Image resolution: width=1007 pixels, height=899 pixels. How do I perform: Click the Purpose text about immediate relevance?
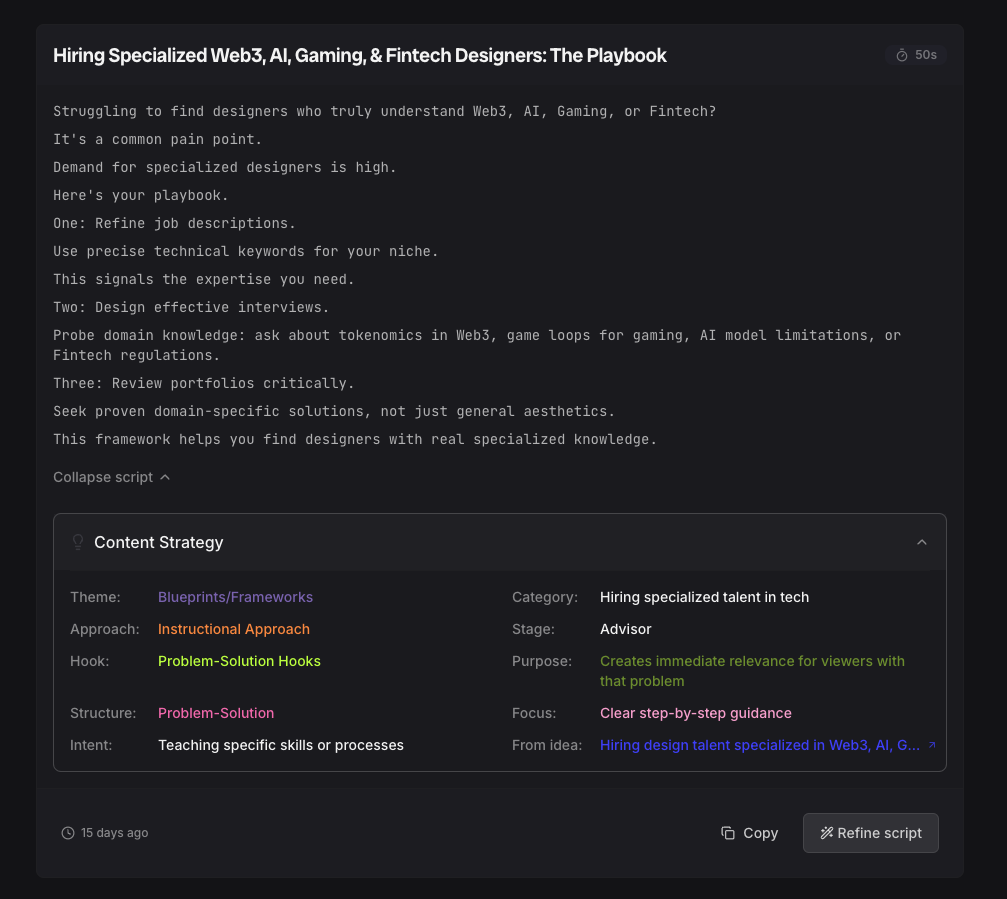tap(752, 671)
